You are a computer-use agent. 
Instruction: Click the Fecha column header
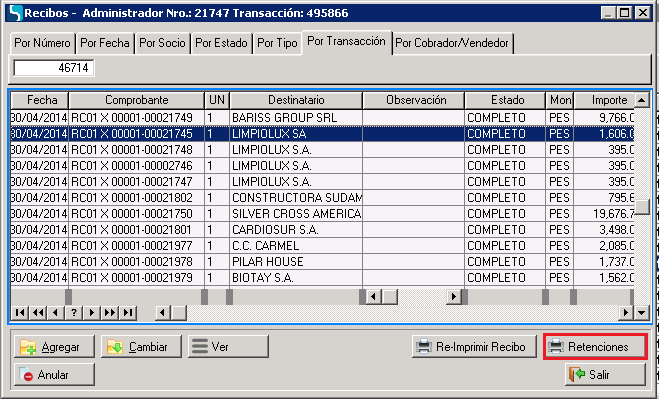(x=40, y=100)
